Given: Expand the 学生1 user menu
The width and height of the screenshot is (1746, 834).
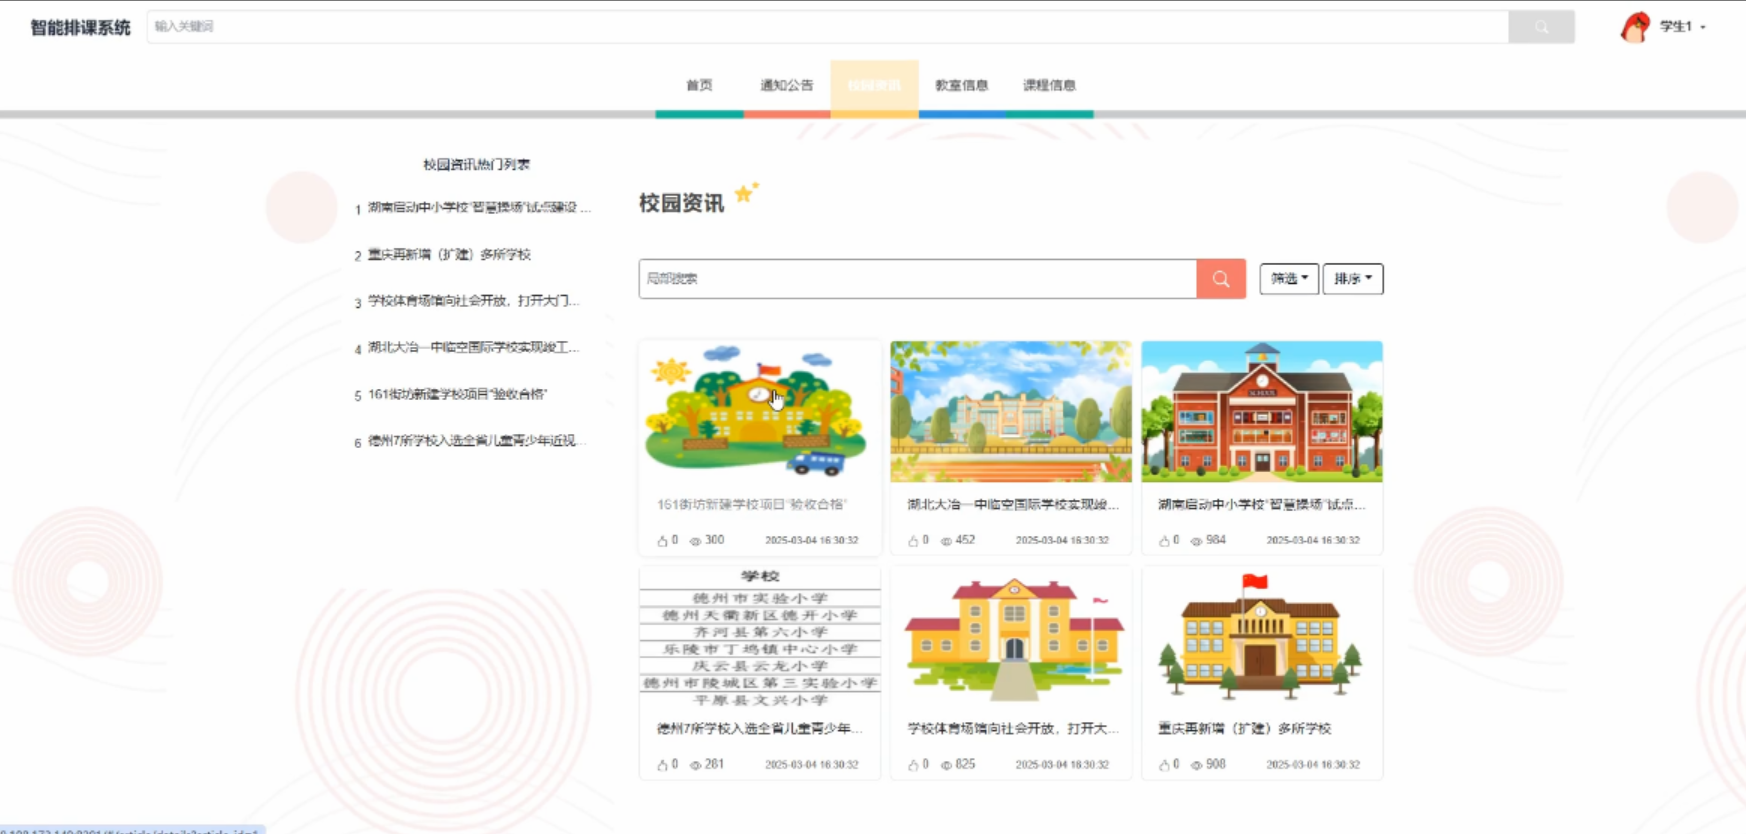Looking at the screenshot, I should point(1682,27).
